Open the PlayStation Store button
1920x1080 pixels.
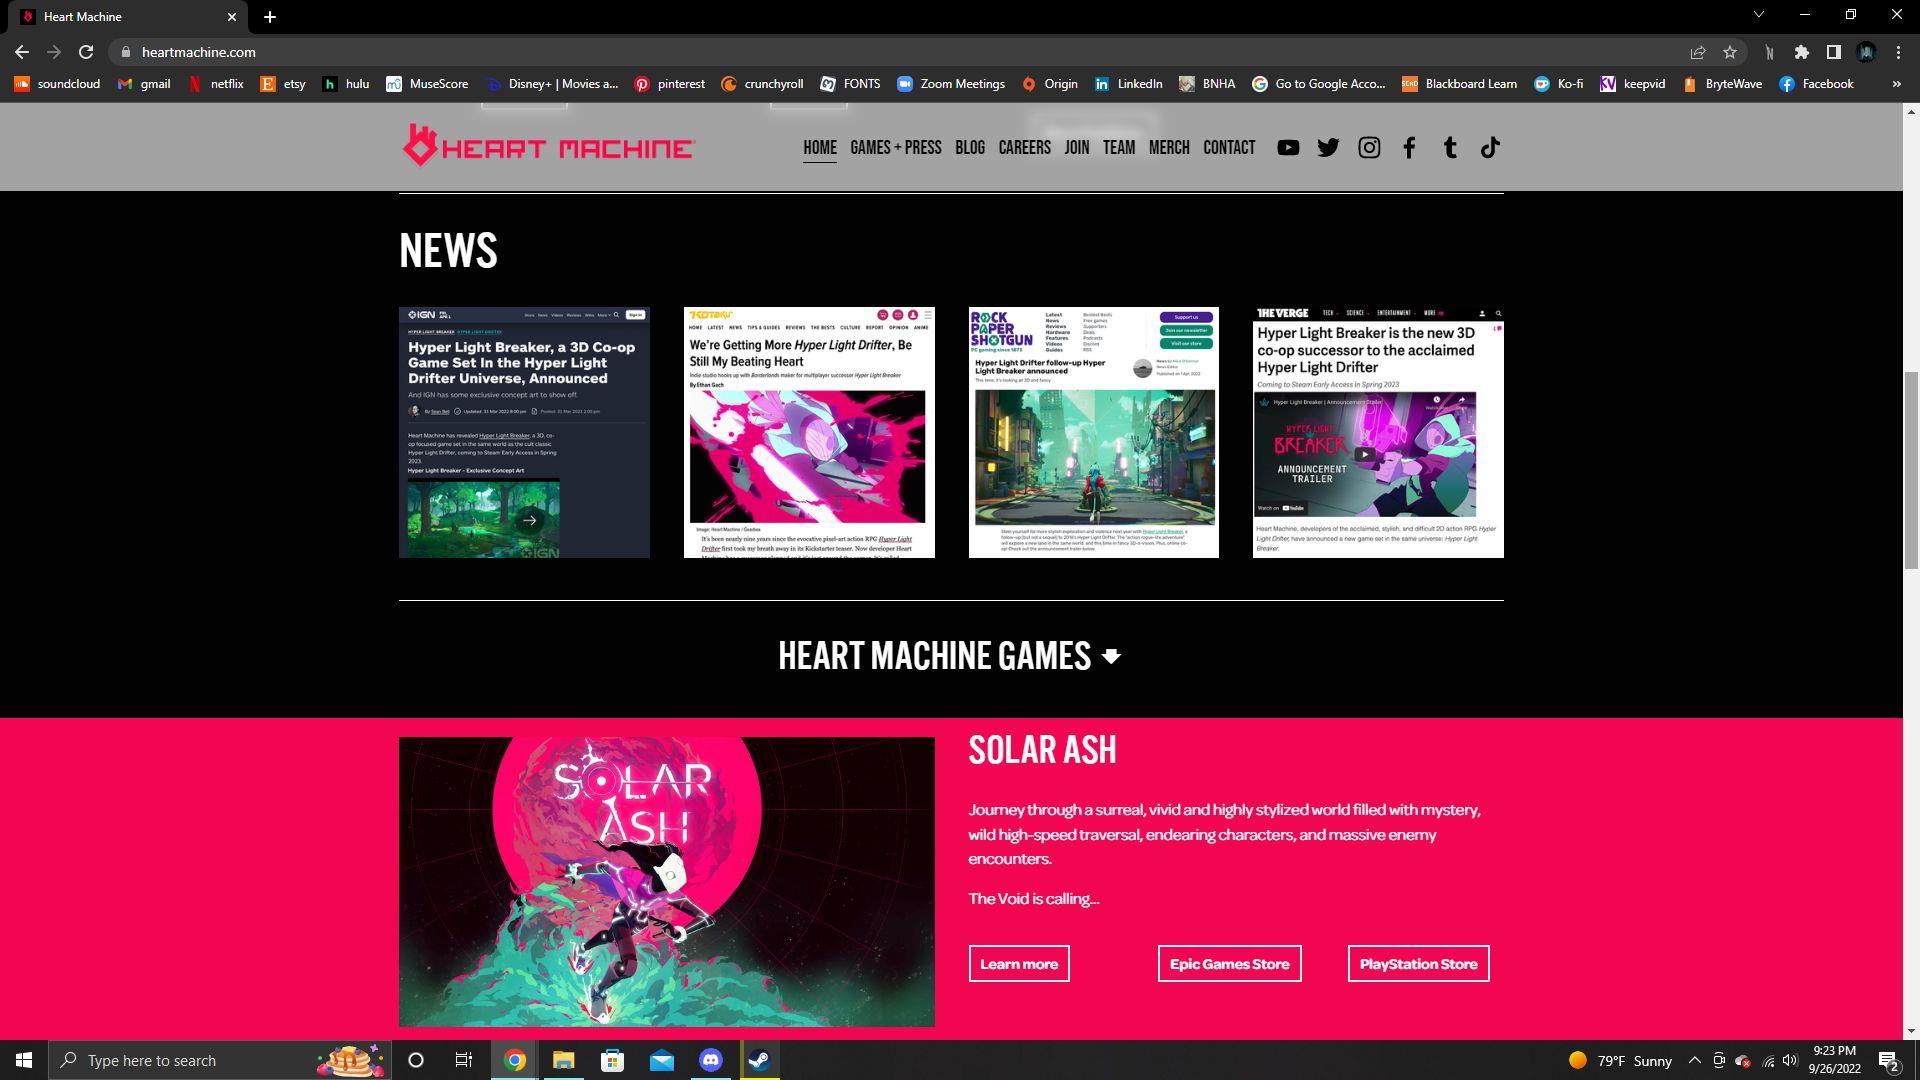click(x=1418, y=964)
